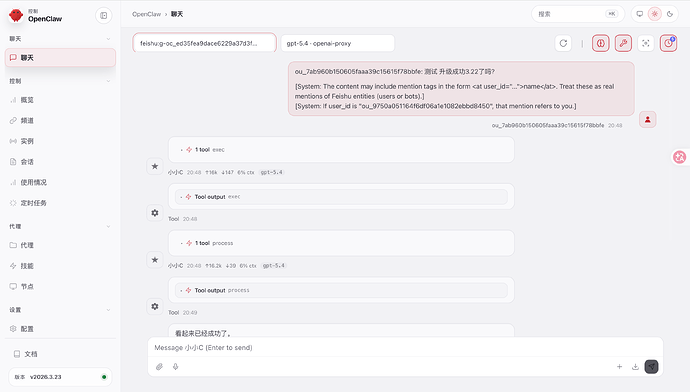Open the 配置 configuration page

(x=60, y=329)
